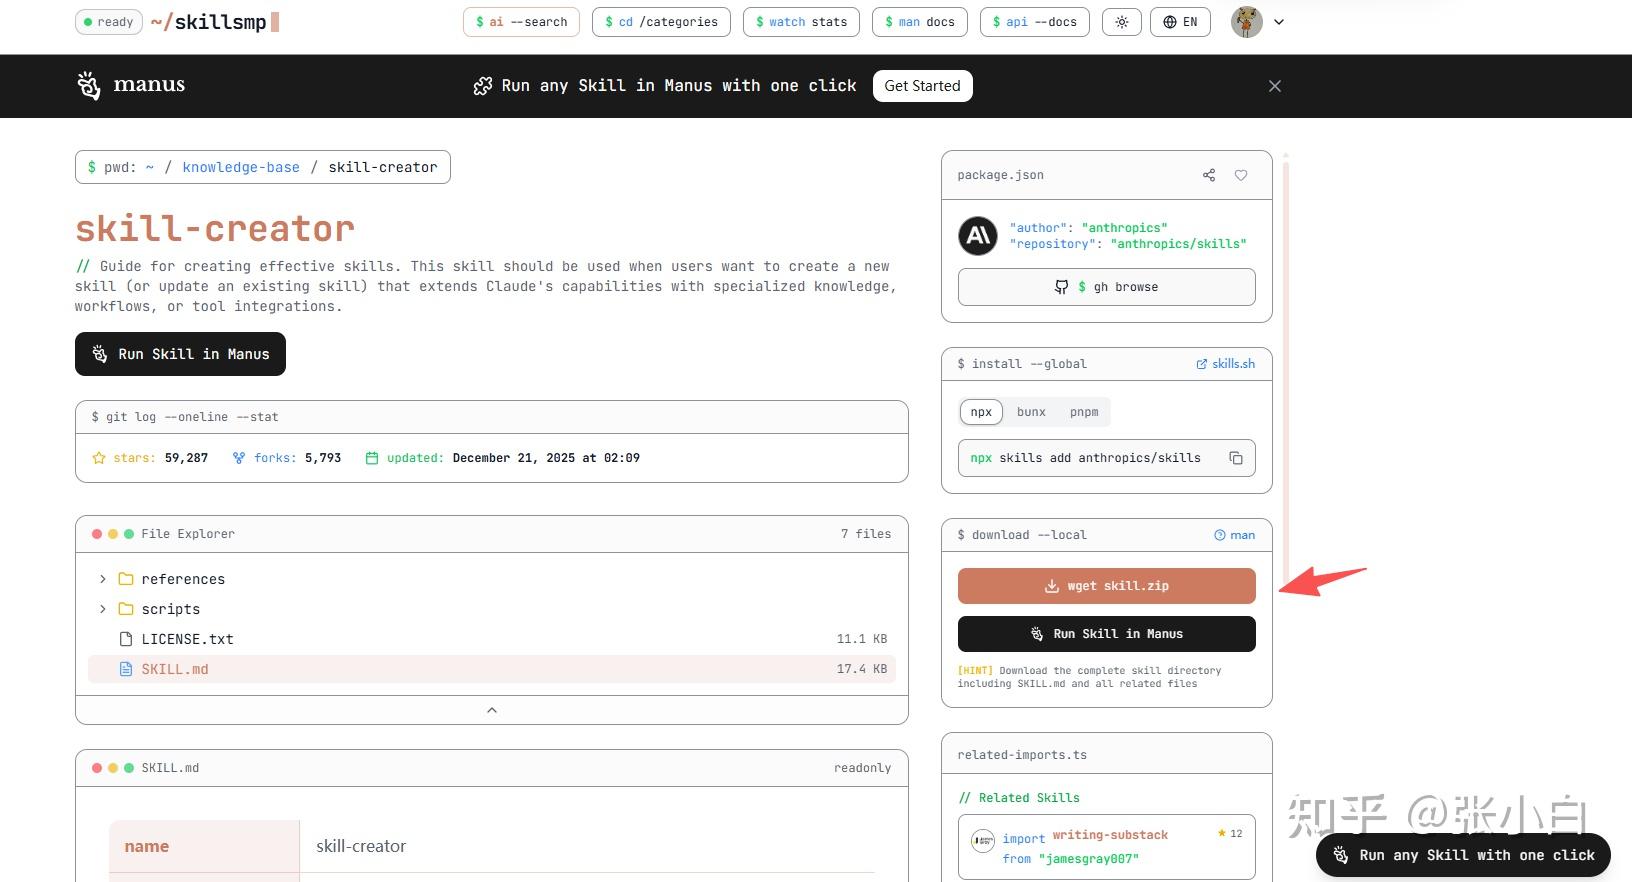Go to knowledge-base breadcrumb

pos(241,167)
